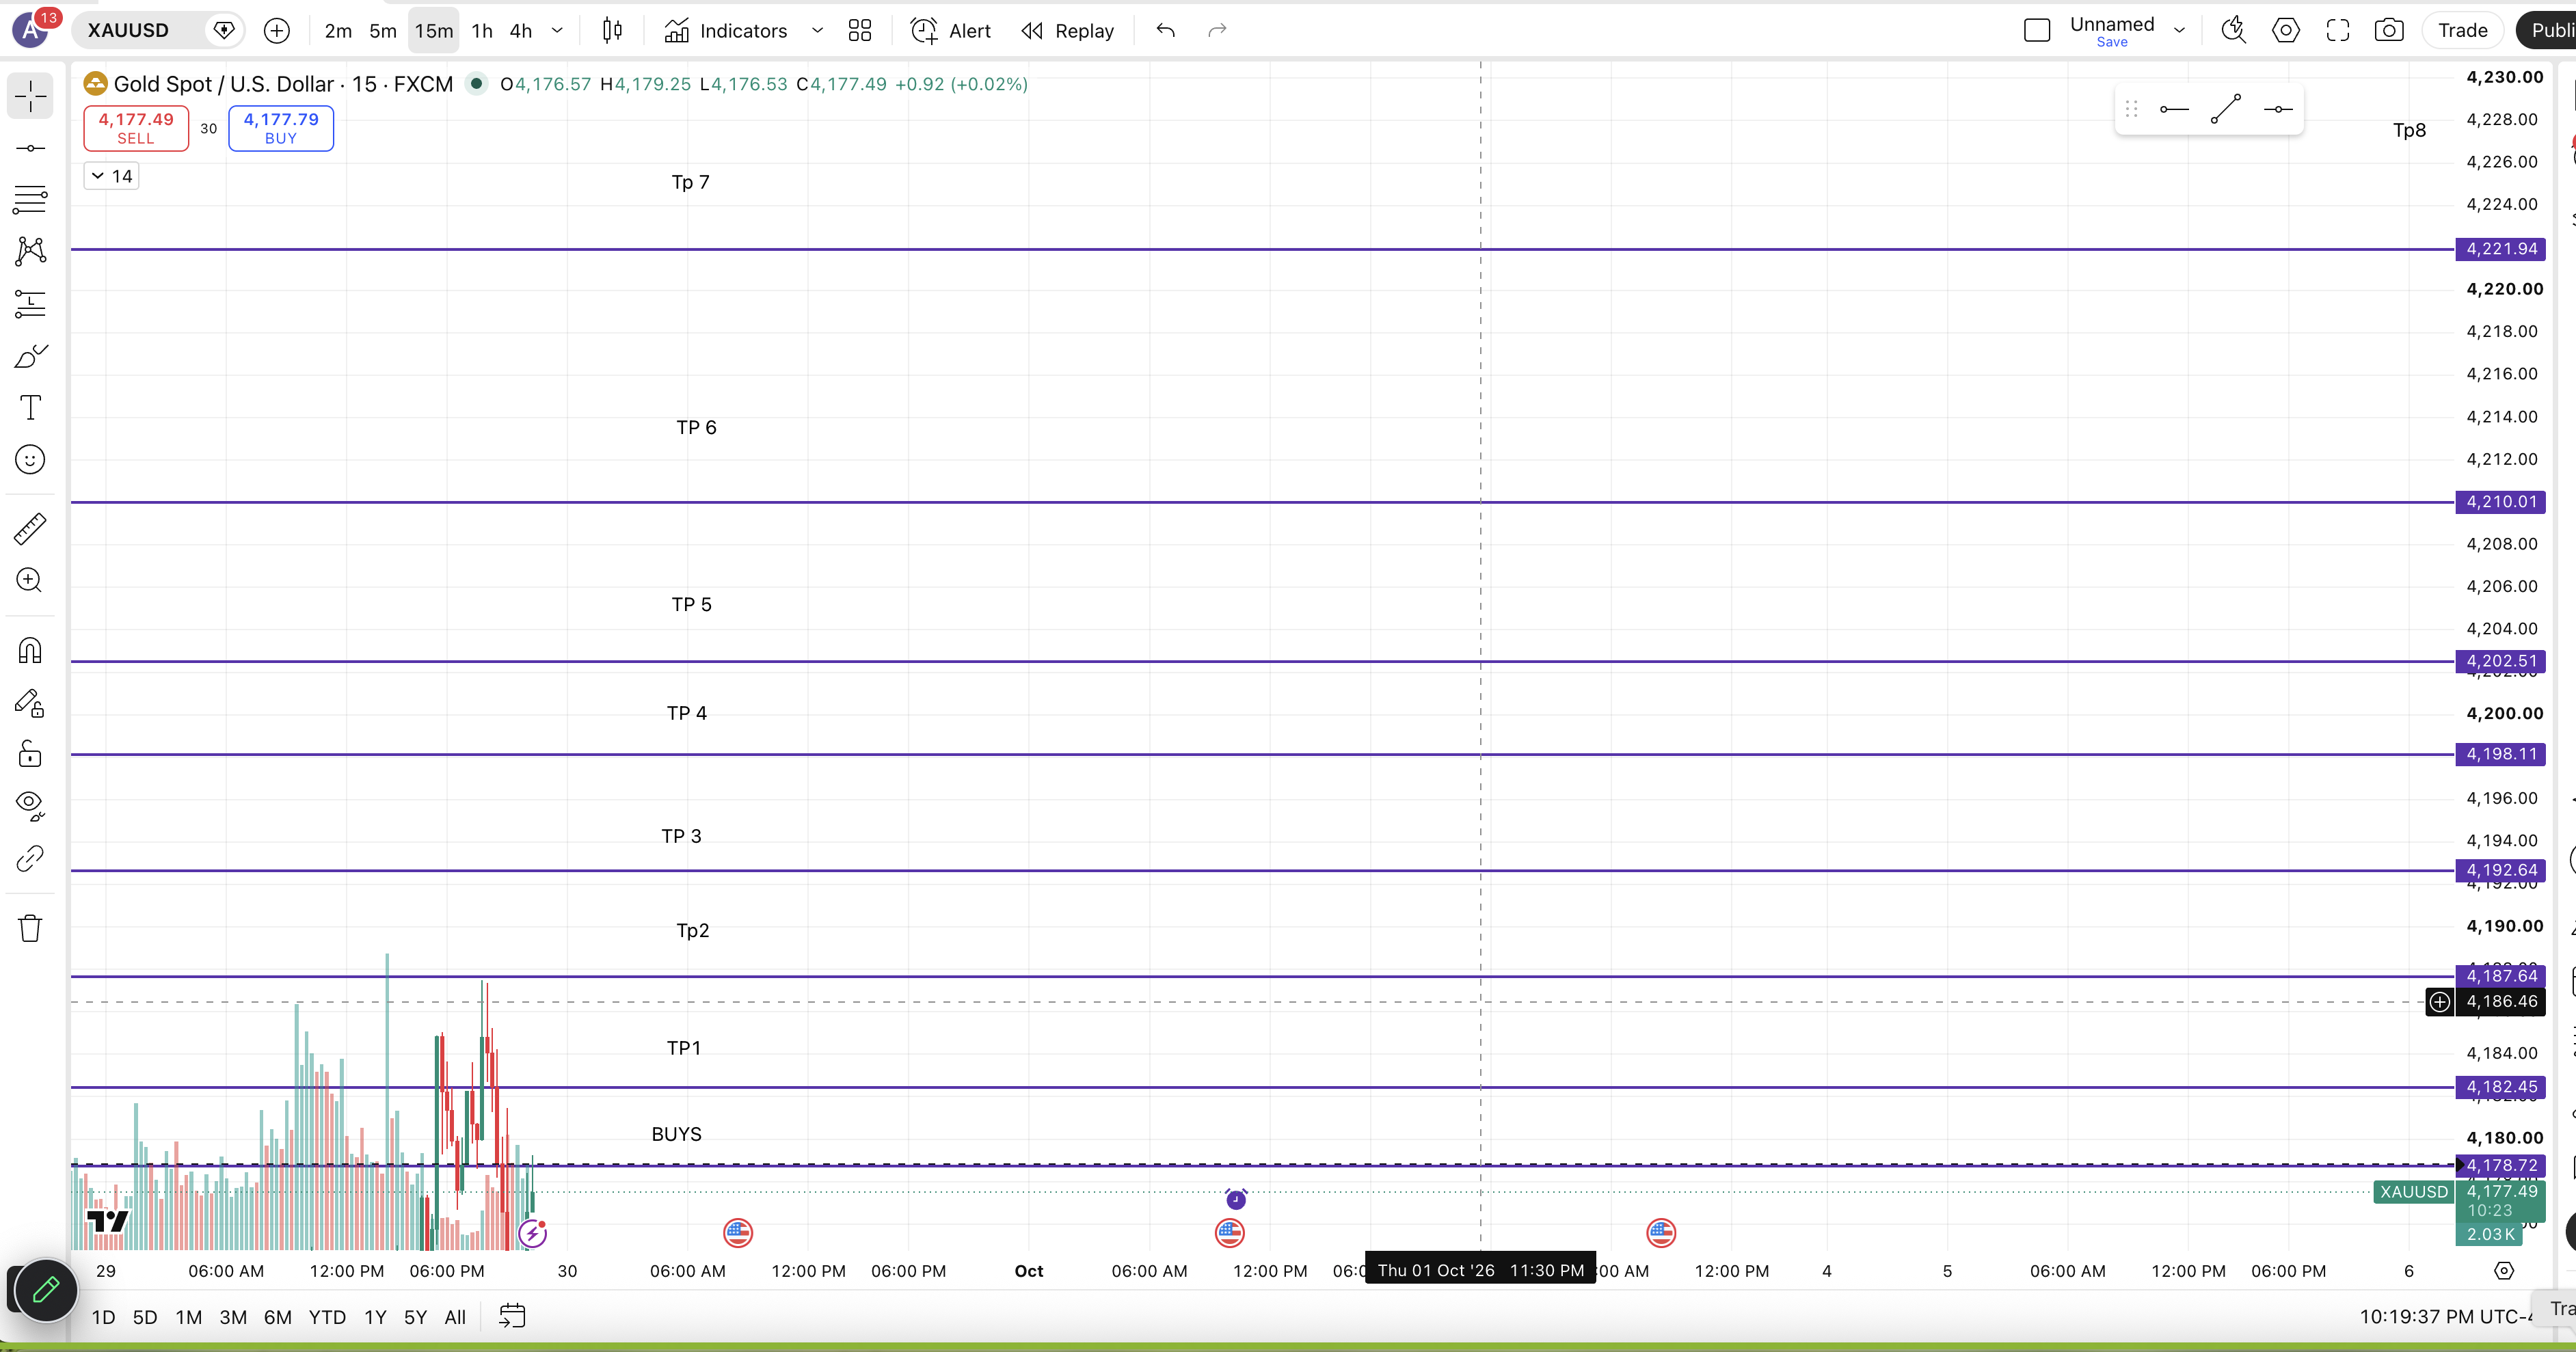The image size is (2576, 1352).
Task: Open the XAUUSD symbol search
Action: (x=128, y=31)
